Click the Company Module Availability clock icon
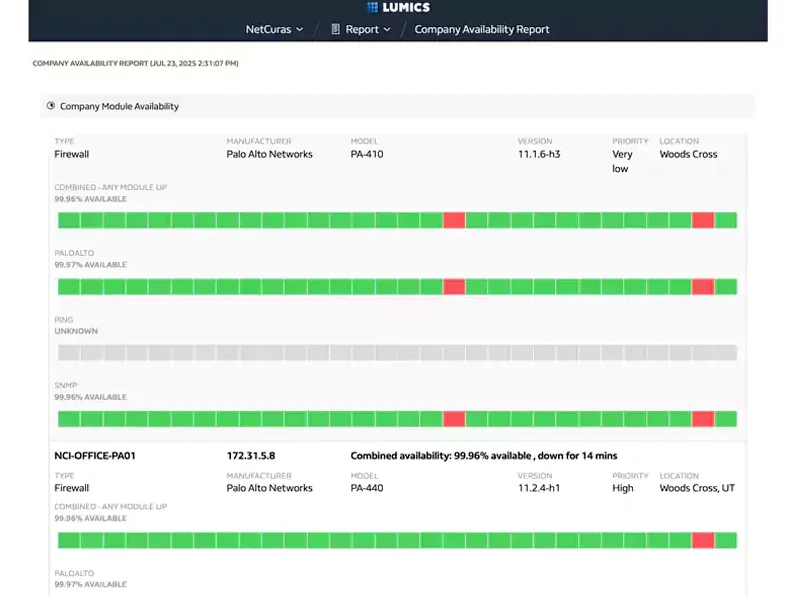Image resolution: width=795 pixels, height=596 pixels. click(x=51, y=105)
